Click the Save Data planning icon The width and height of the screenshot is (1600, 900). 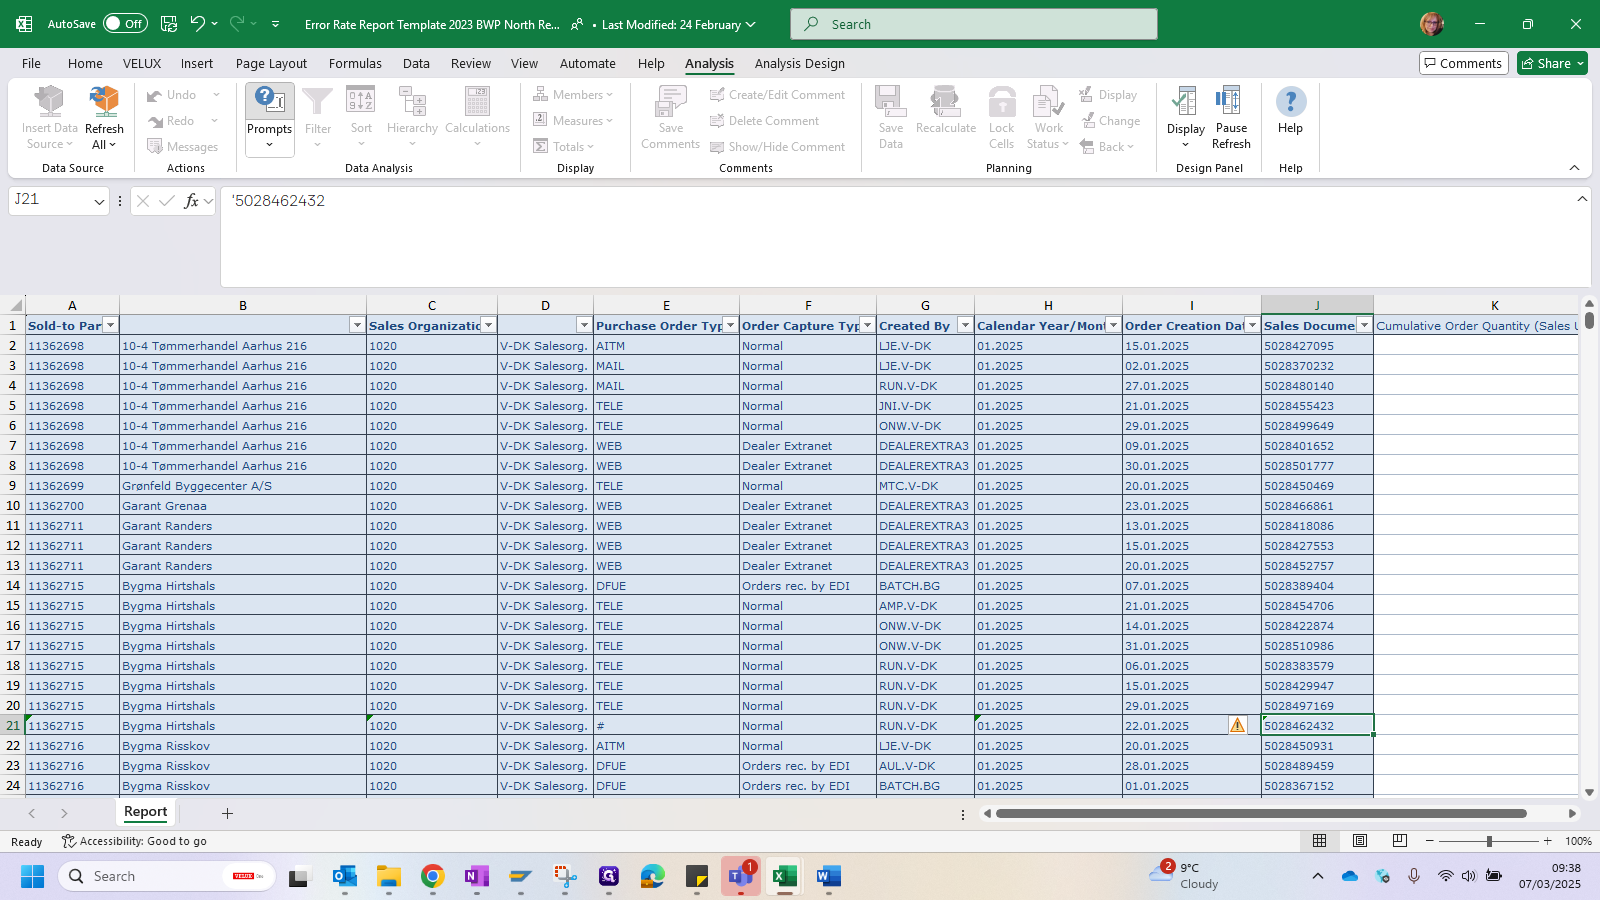click(890, 102)
